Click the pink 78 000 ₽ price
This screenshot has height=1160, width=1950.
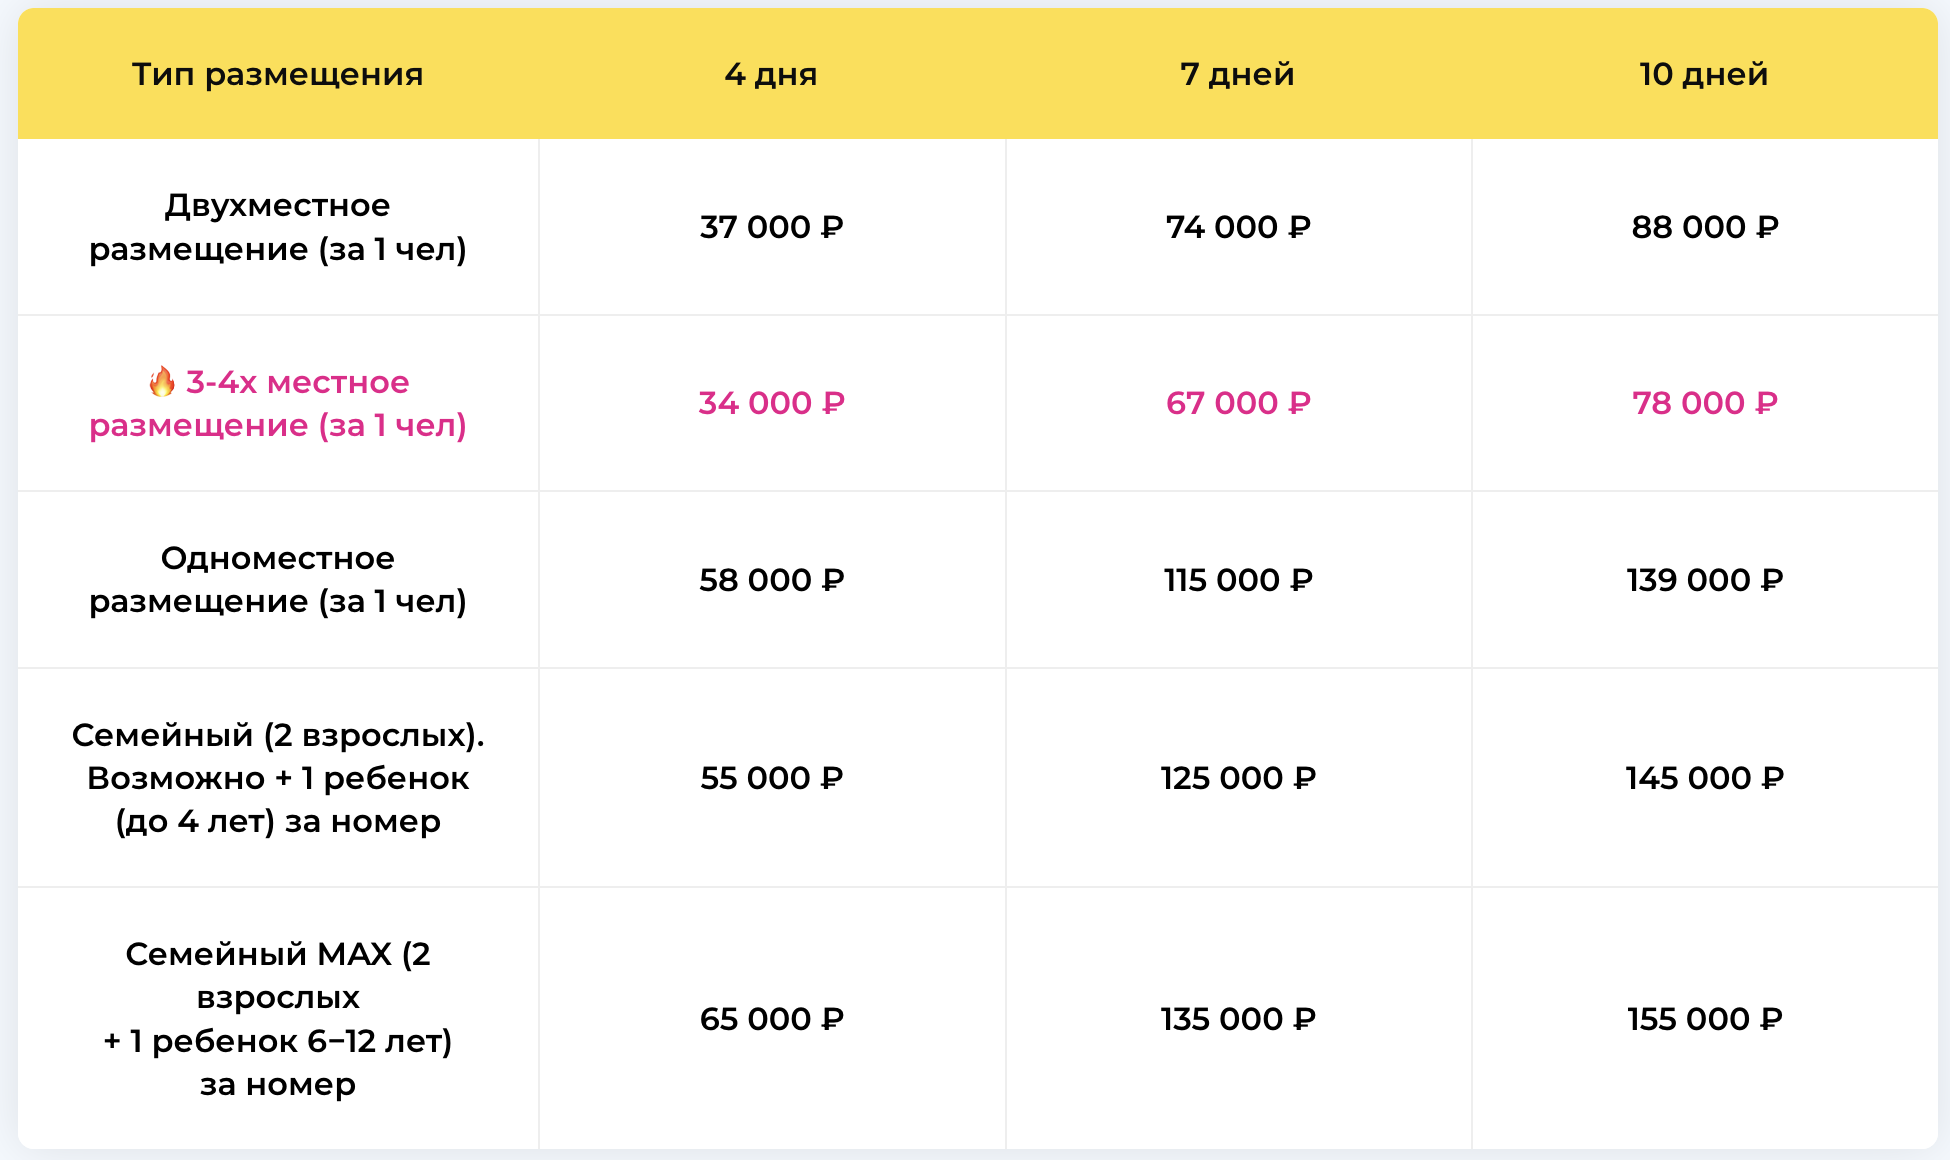1704,403
